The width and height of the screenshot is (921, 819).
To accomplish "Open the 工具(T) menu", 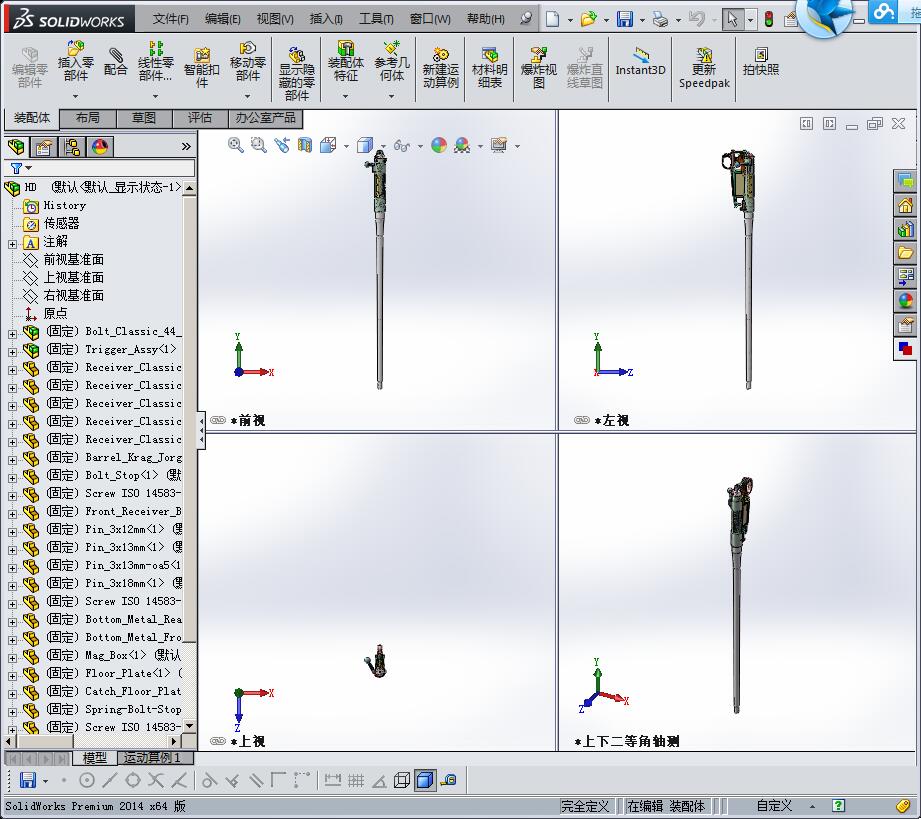I will [376, 19].
